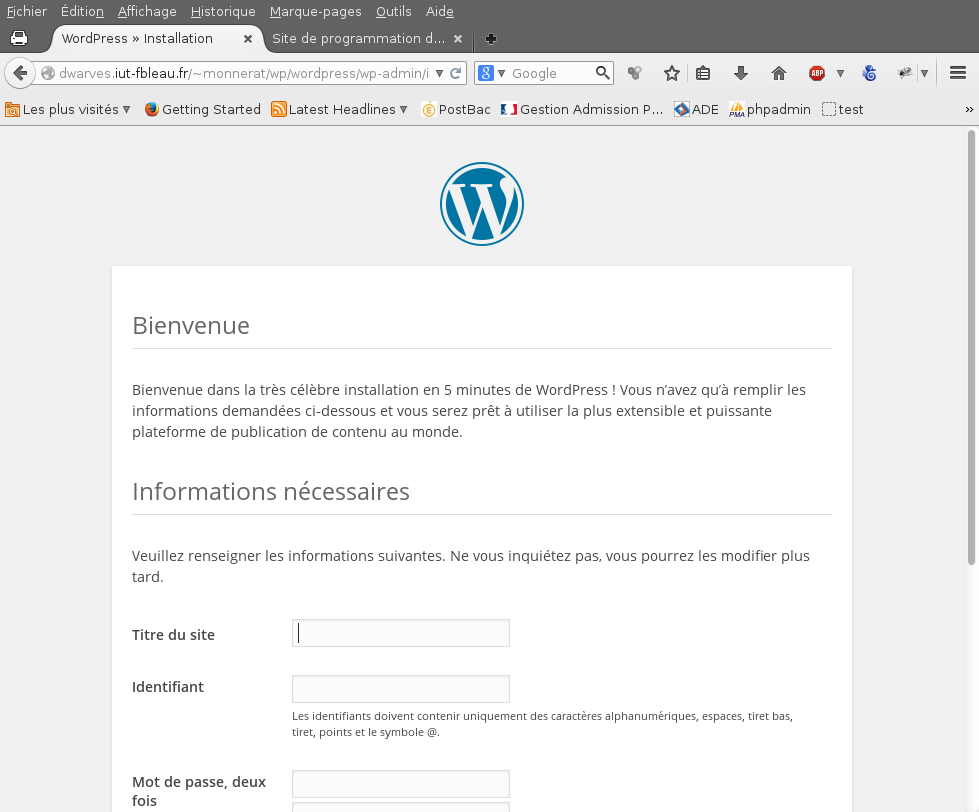Open ADE bookmark
This screenshot has width=979, height=812.
click(696, 109)
